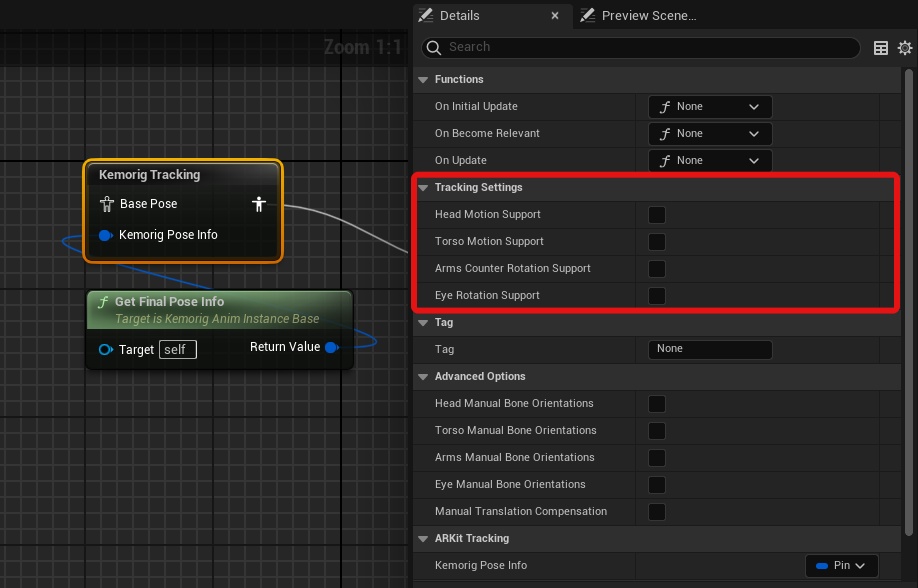This screenshot has width=918, height=588.
Task: Open the Details panel settings gear
Action: click(x=905, y=47)
